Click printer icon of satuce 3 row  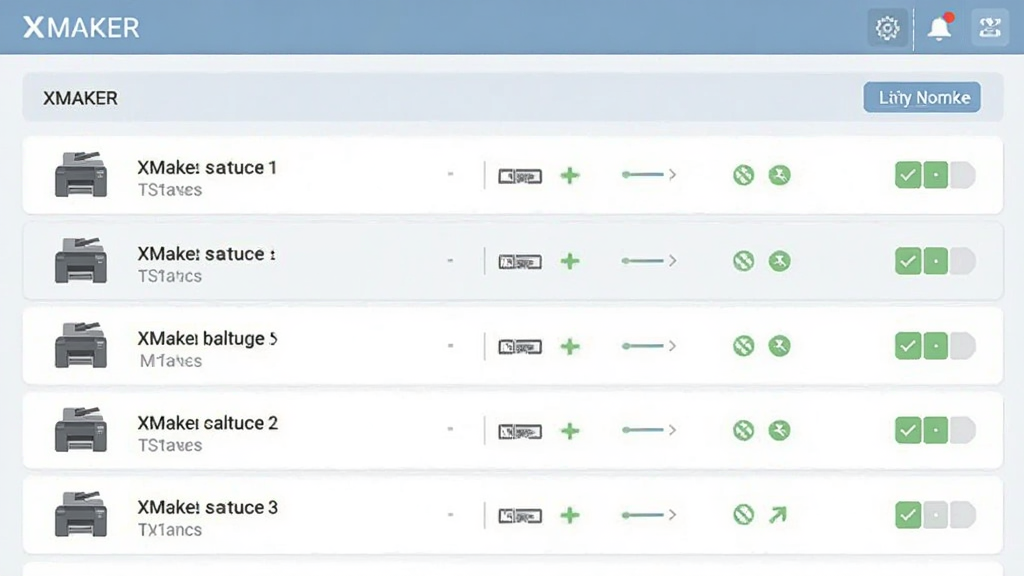(81, 514)
